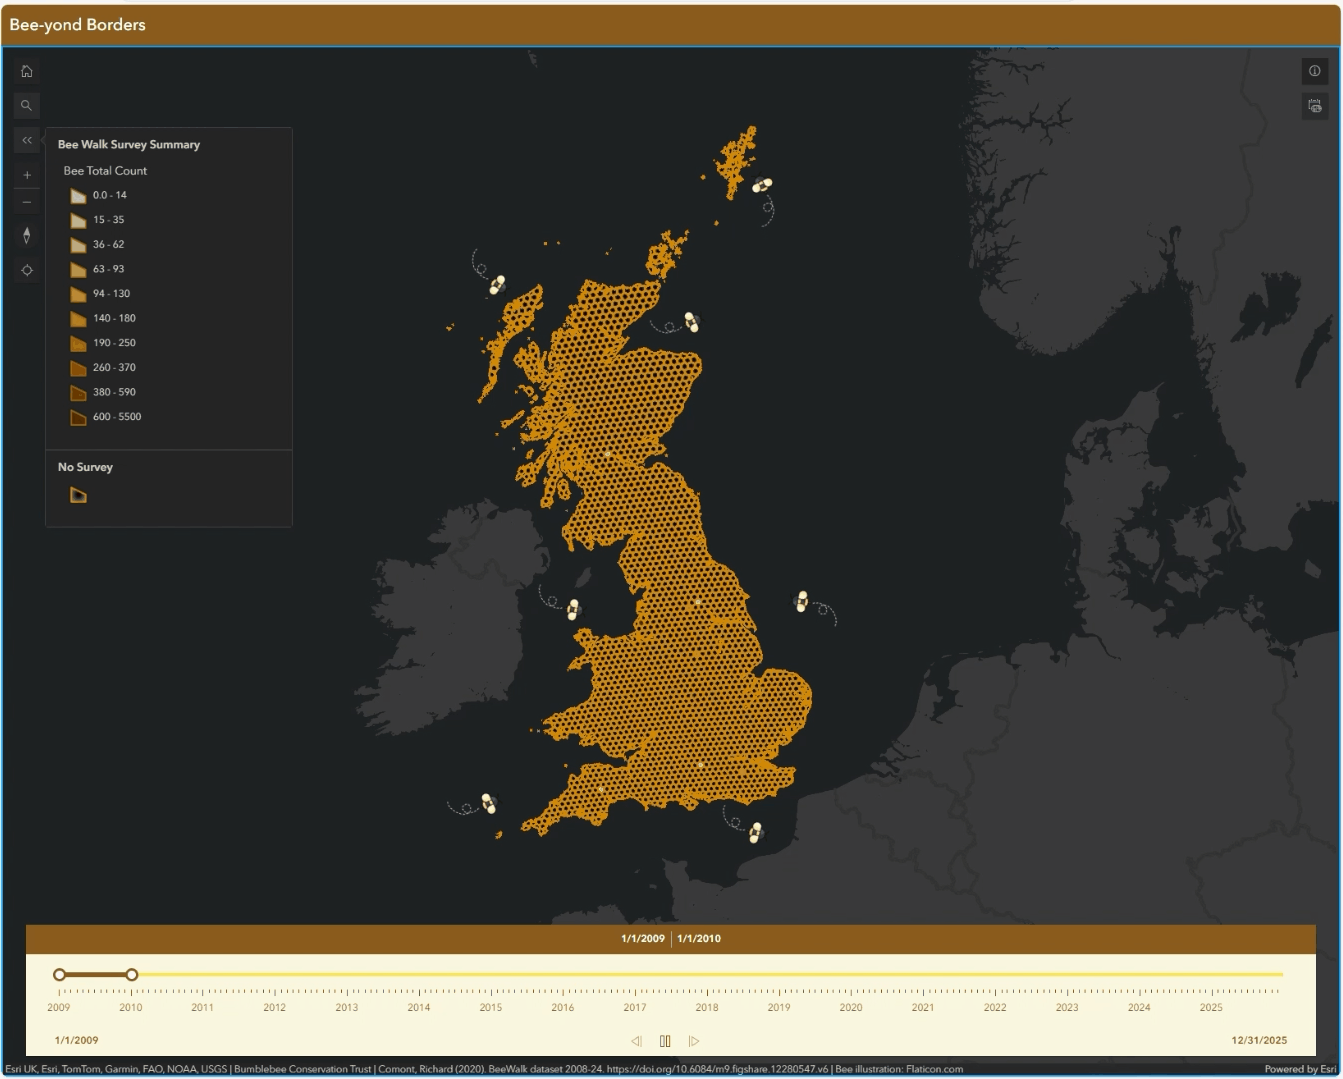Open the map search tool
The height and width of the screenshot is (1079, 1343).
click(27, 105)
